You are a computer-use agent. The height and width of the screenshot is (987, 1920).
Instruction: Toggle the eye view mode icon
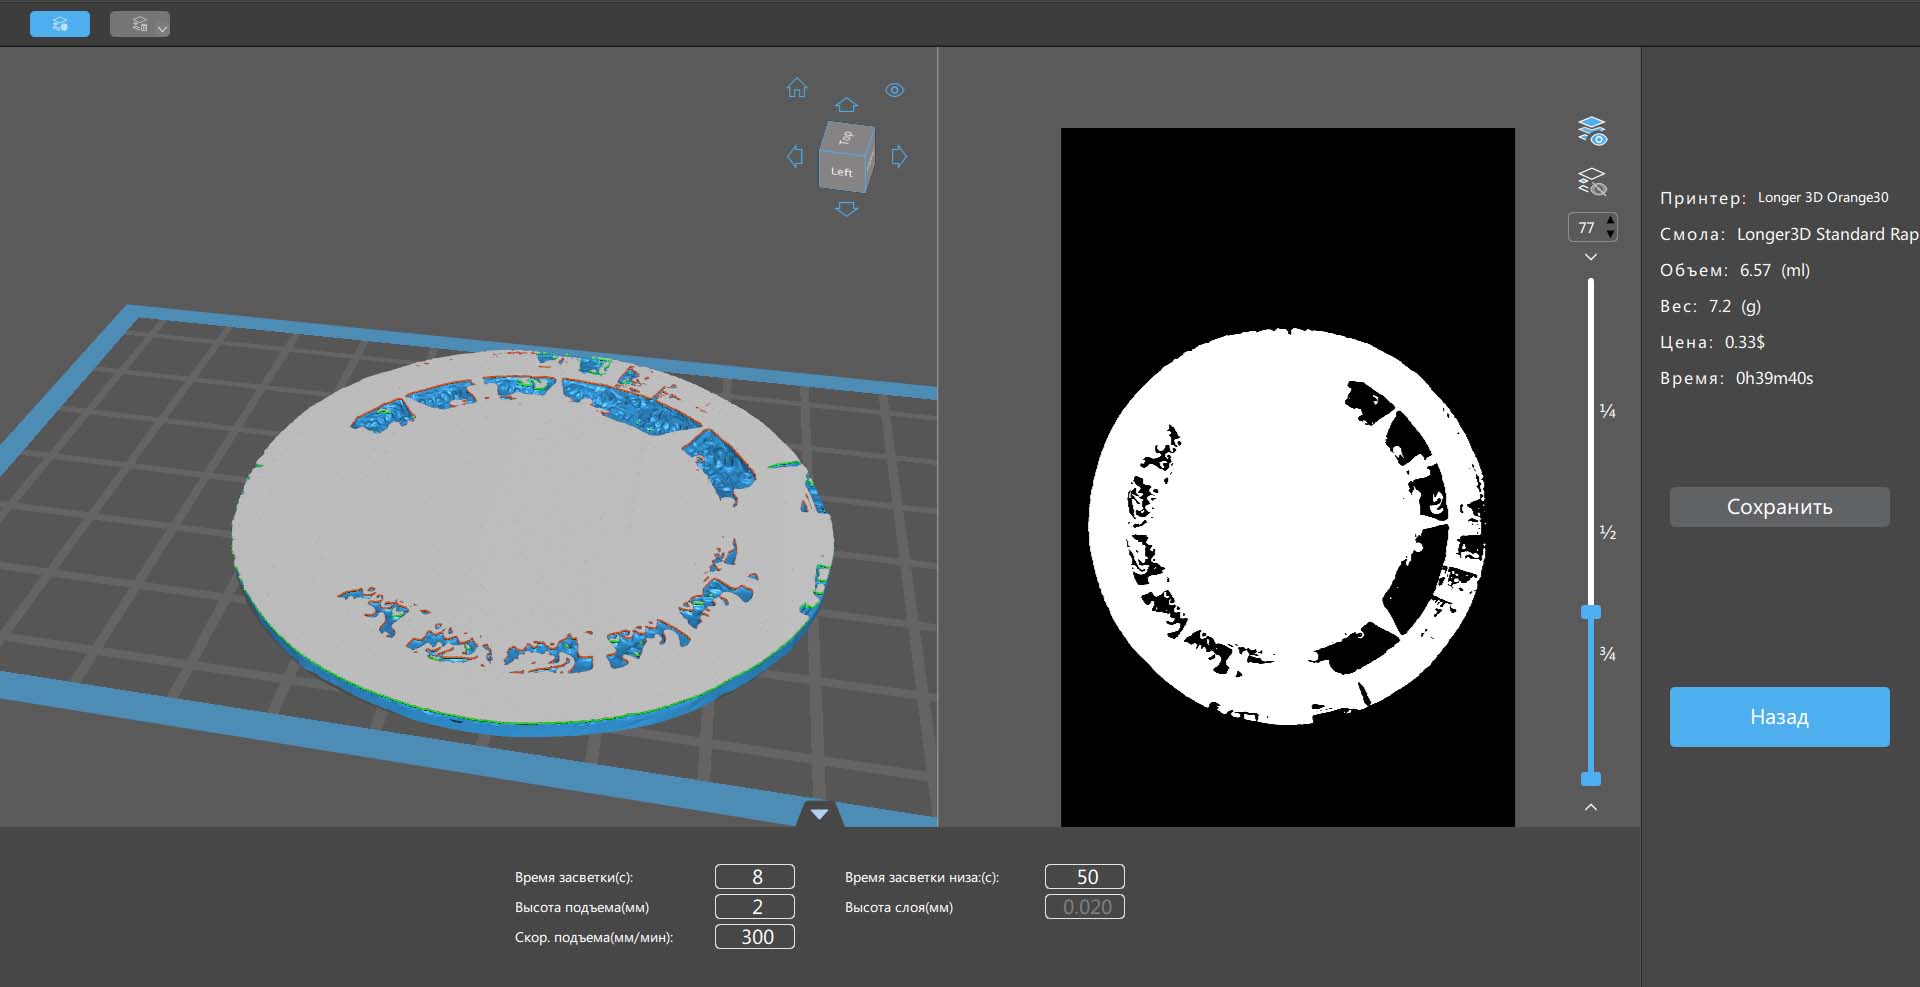[894, 90]
